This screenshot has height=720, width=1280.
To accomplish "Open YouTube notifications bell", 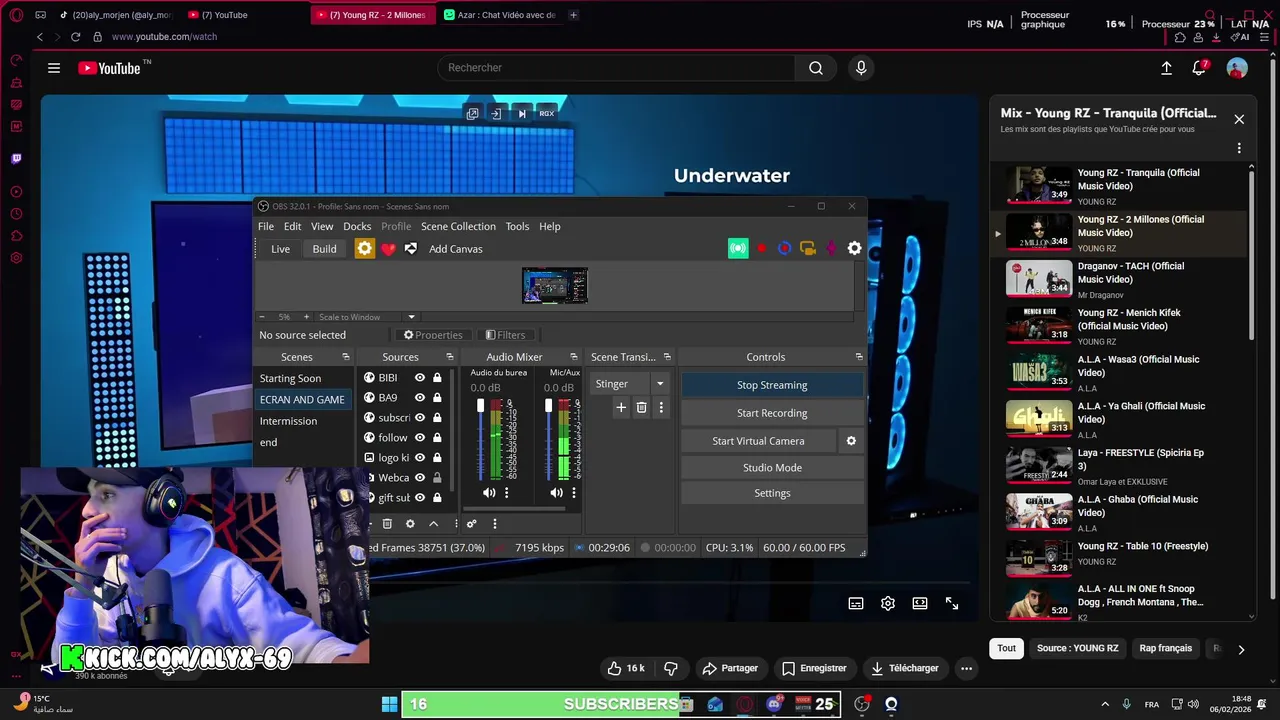I will tap(1199, 68).
